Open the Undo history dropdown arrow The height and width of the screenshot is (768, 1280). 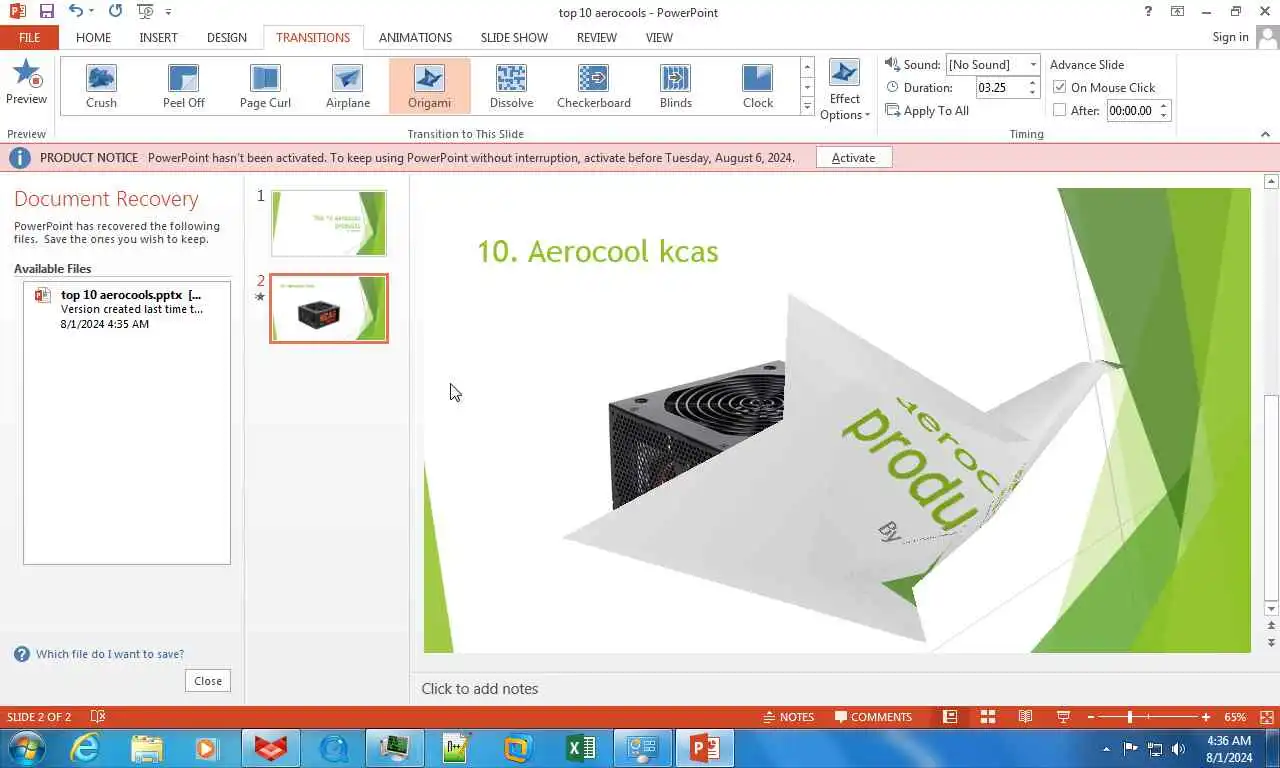tap(91, 12)
